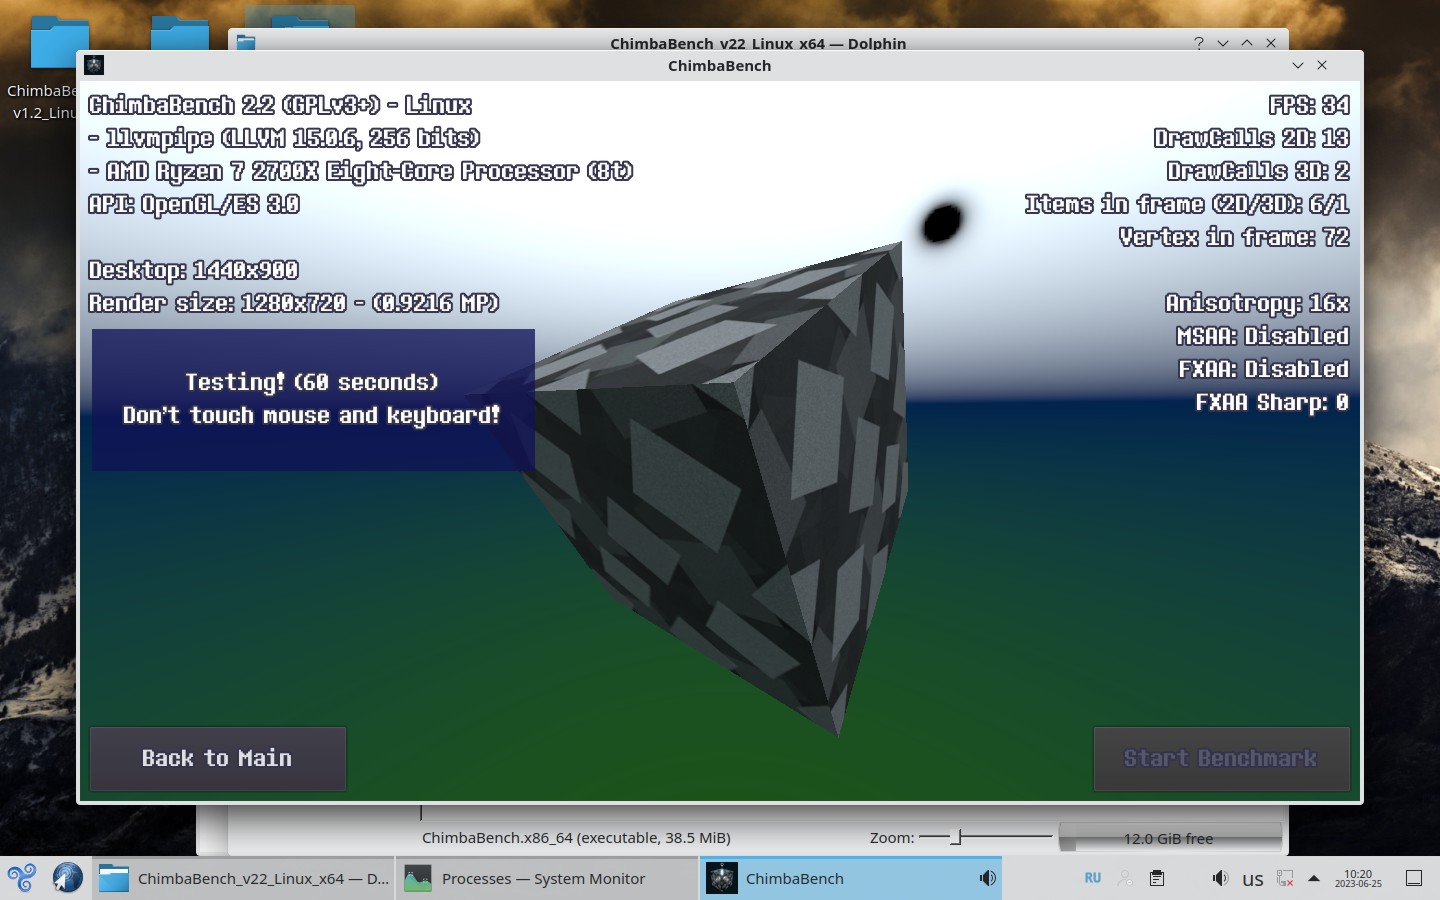Click the llvmpipe renderer line
Screen dimensions: 1440x900
285,138
